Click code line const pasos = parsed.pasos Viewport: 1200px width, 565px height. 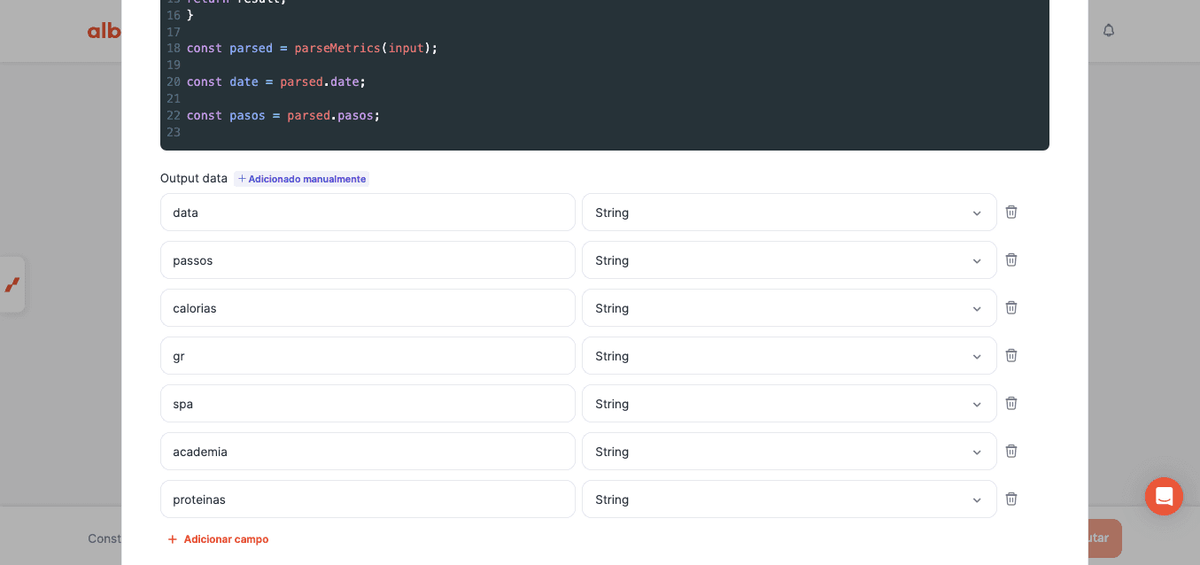[x=283, y=116]
